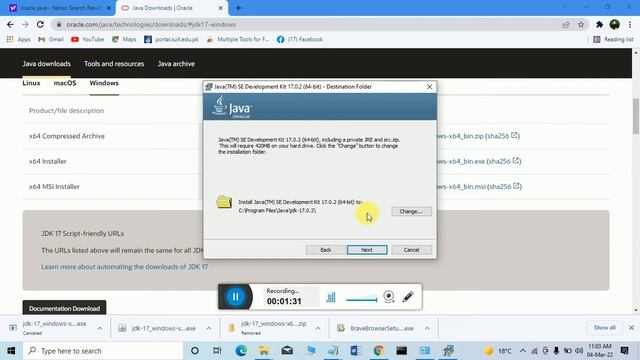Screen dimensions: 640x360
Task: Click the bin.zip download link
Action: tap(460, 136)
